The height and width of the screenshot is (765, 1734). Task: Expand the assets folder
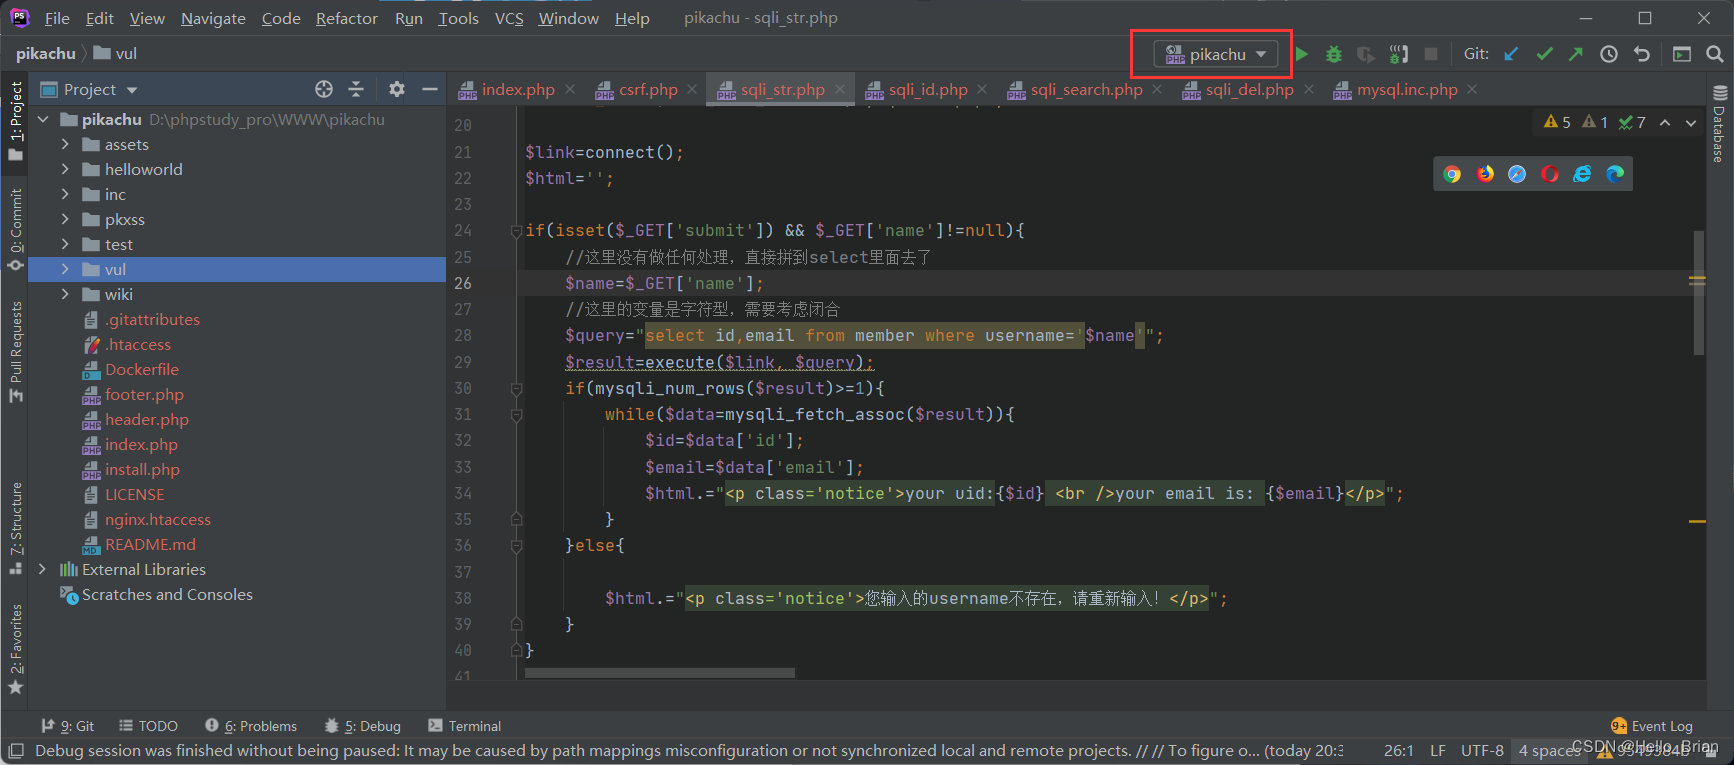coord(65,144)
